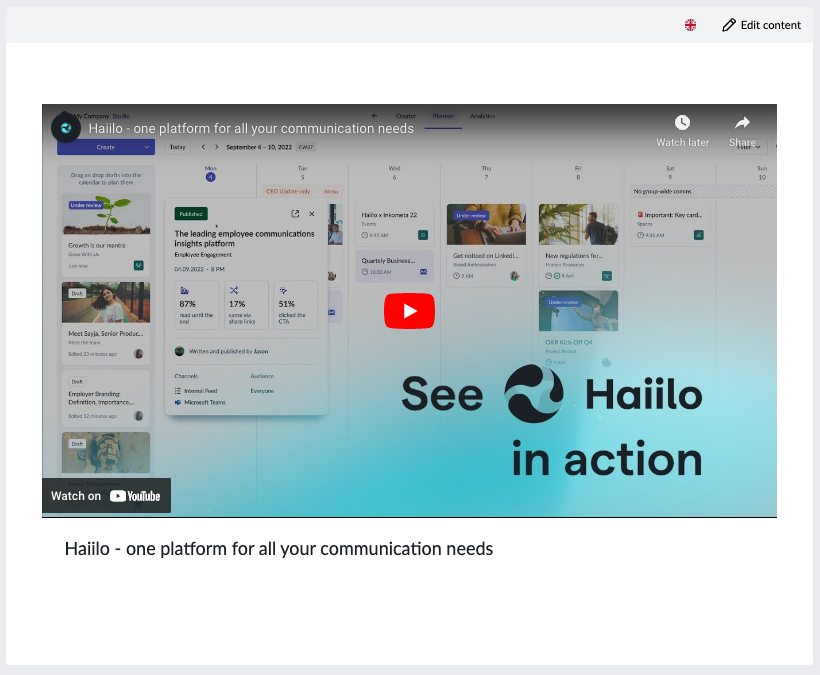Click the Edit content pencil button
The image size is (820, 675).
pos(762,25)
